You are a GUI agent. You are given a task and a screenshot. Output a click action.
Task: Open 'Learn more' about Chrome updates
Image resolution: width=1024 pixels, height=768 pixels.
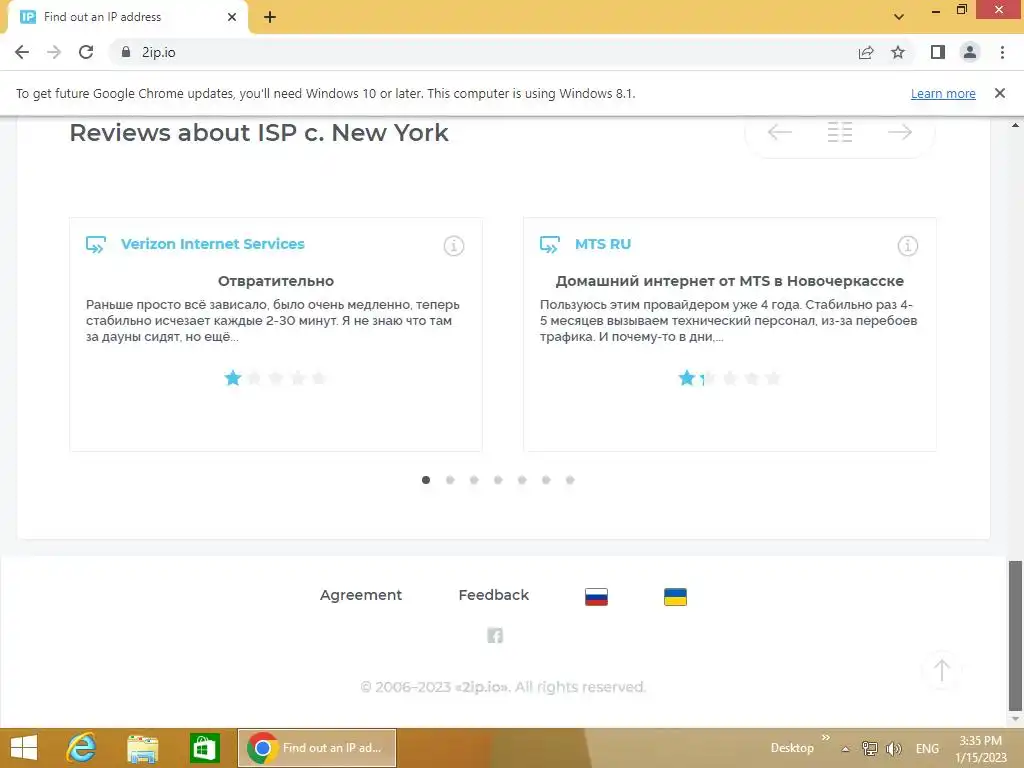943,93
